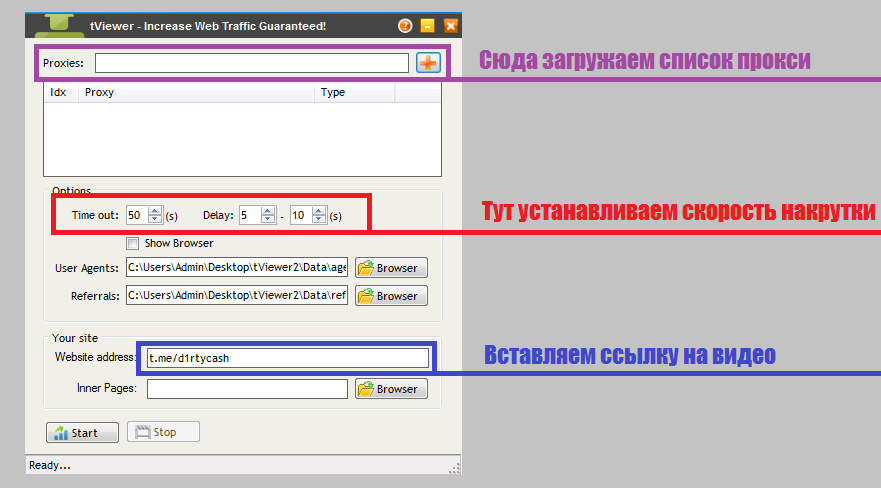Viewport: 881px width, 488px height.
Task: Minimize the tViewer window
Action: coord(428,26)
